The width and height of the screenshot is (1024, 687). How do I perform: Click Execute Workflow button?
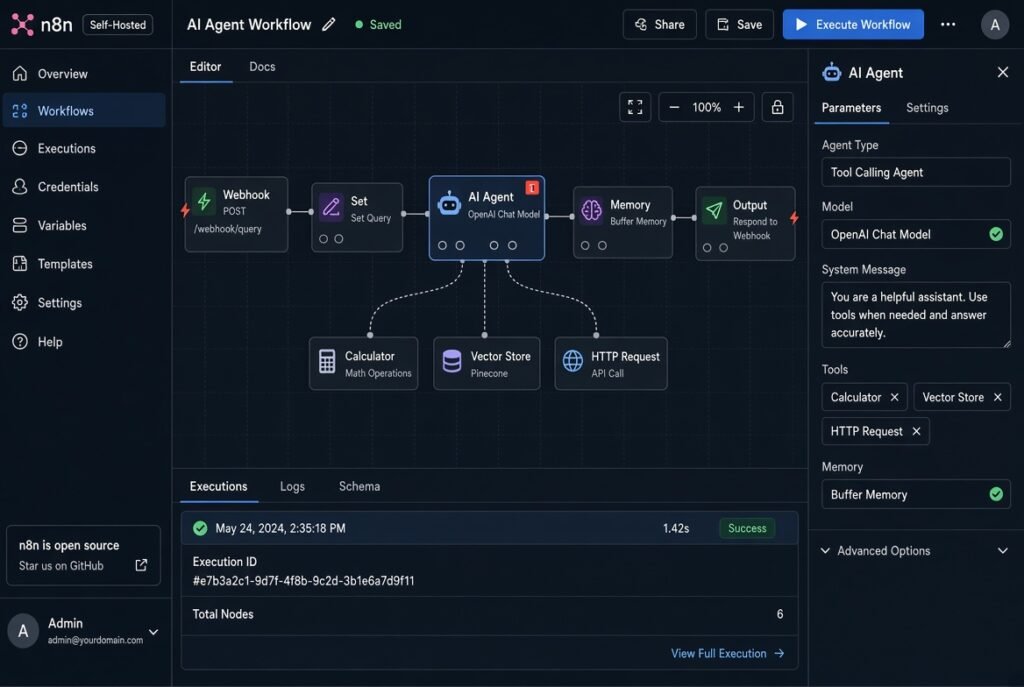pyautogui.click(x=853, y=25)
